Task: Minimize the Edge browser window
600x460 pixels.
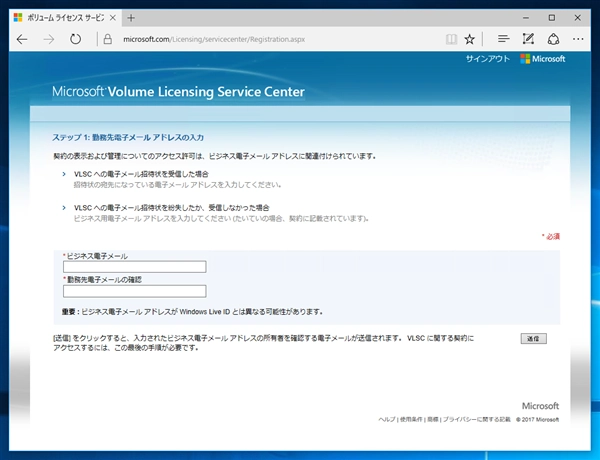Action: pyautogui.click(x=526, y=18)
